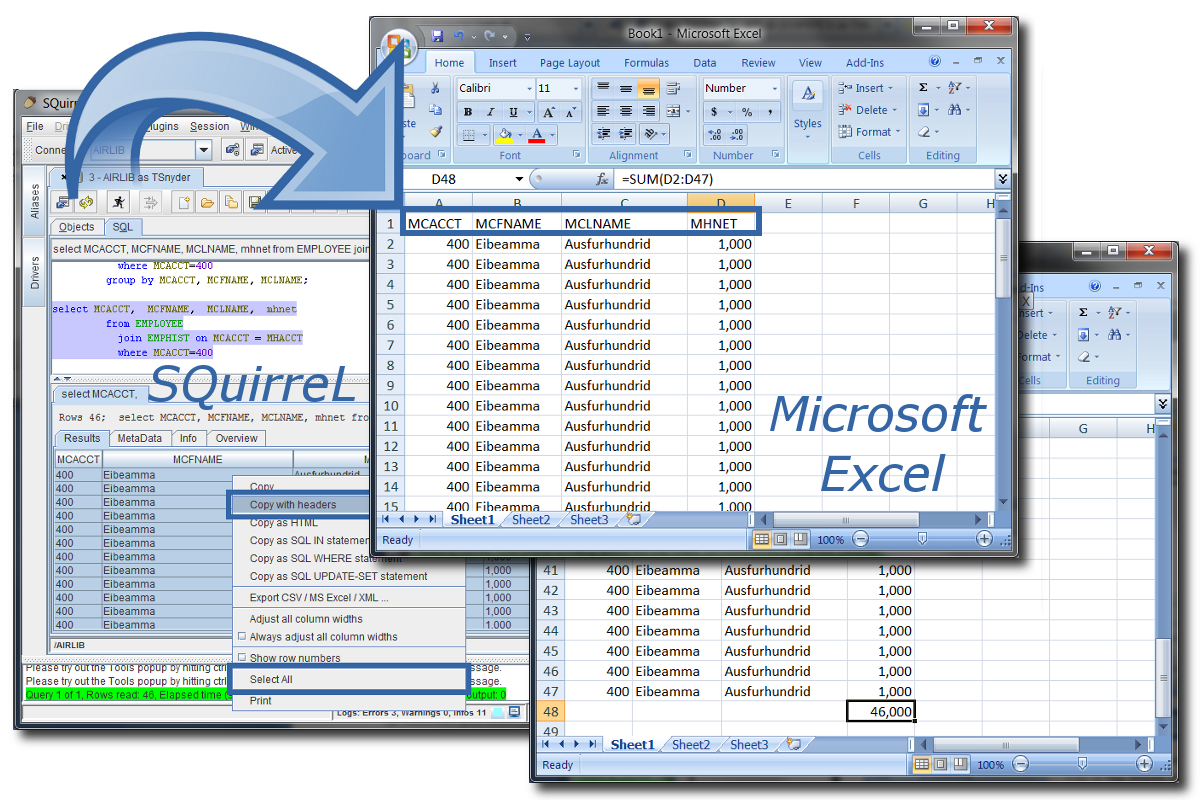Select cell with 46,000 in back Excel
This screenshot has width=1200, height=800.
pos(880,711)
